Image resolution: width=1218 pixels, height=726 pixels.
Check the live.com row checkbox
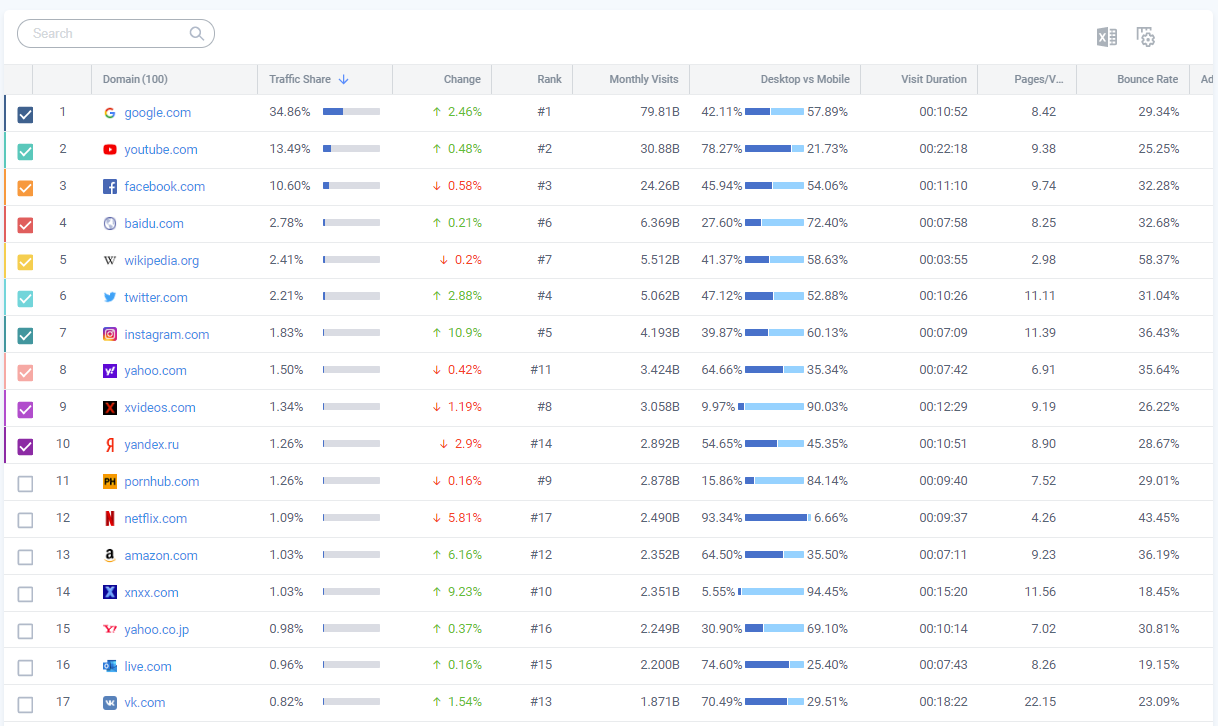pos(25,667)
